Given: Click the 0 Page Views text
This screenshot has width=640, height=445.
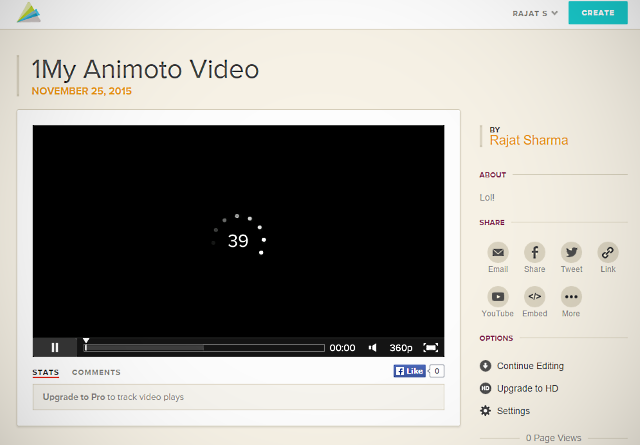Looking at the screenshot, I should coord(553,438).
